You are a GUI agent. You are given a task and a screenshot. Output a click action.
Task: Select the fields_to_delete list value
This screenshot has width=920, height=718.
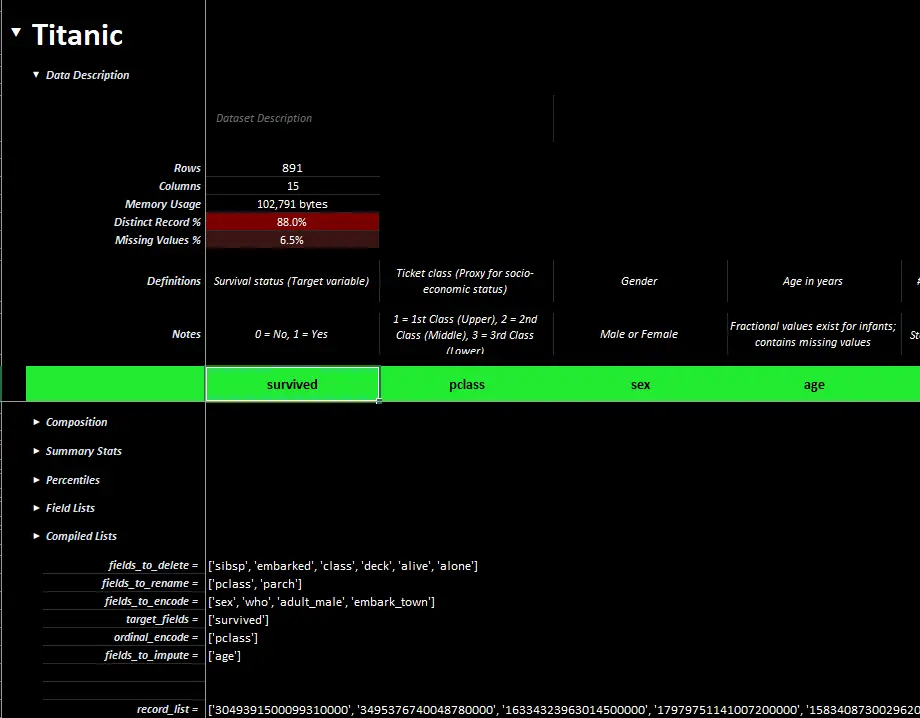(343, 566)
